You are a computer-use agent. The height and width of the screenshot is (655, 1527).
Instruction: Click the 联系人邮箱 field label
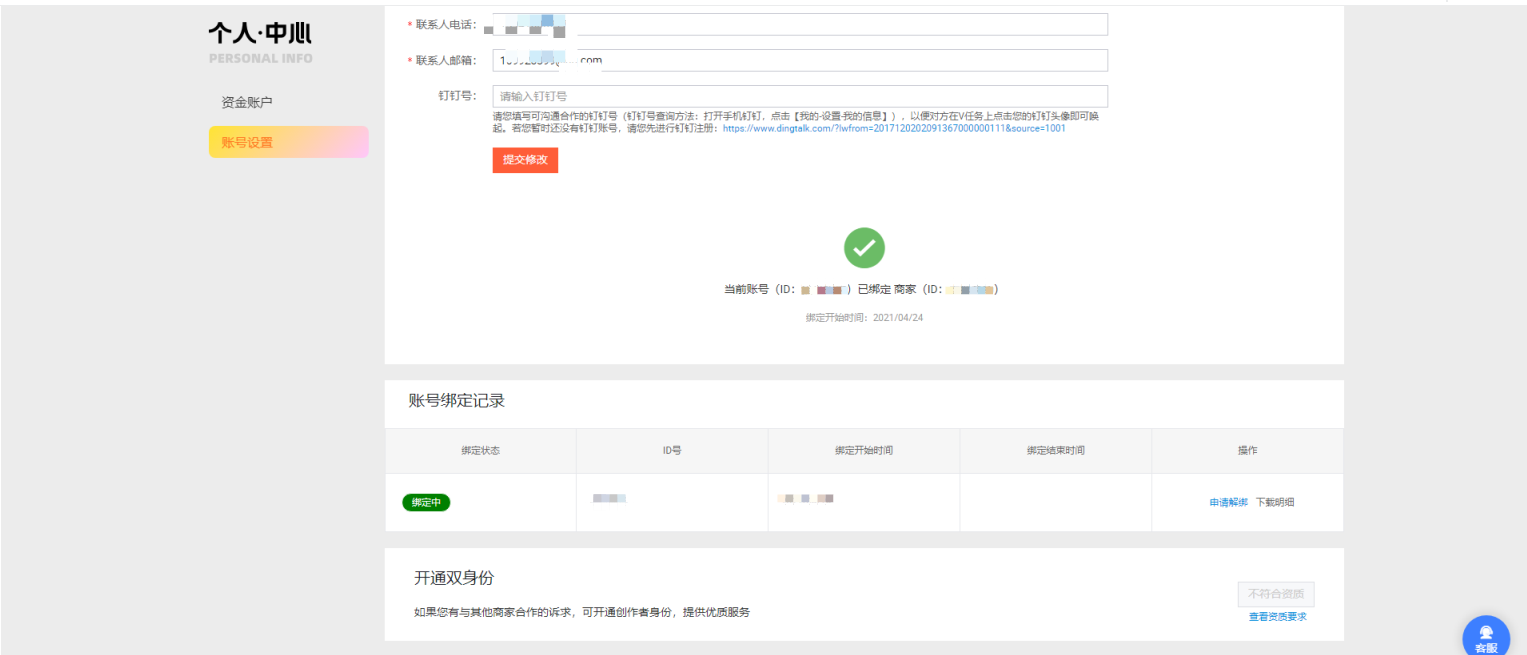point(442,60)
